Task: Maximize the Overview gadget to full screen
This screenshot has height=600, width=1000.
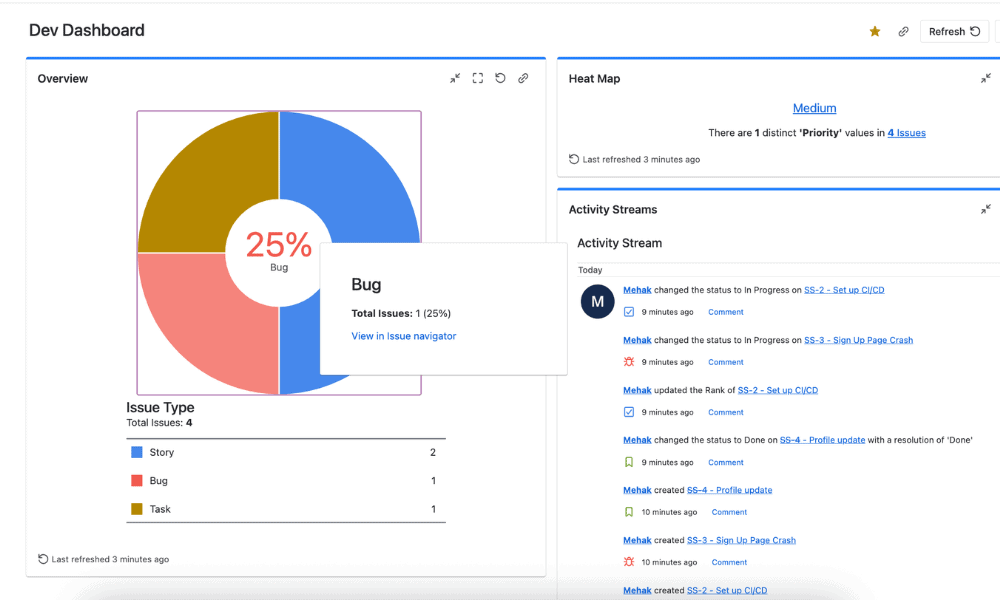Action: click(x=478, y=78)
